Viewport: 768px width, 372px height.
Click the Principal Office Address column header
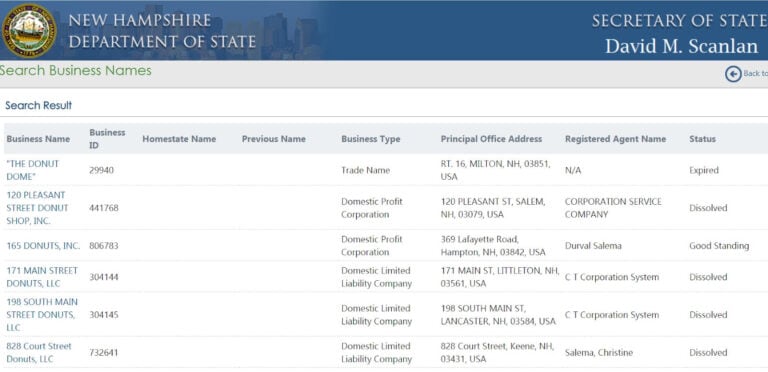[x=491, y=139]
